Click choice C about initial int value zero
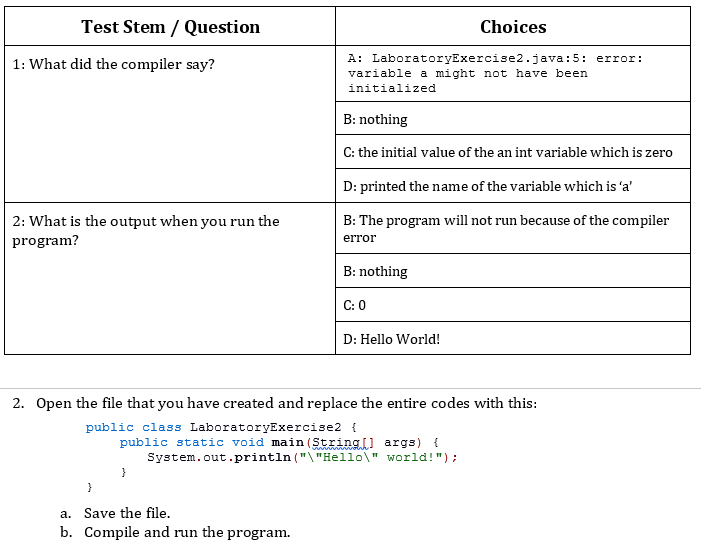Image resolution: width=701 pixels, height=560 pixels. [x=513, y=152]
